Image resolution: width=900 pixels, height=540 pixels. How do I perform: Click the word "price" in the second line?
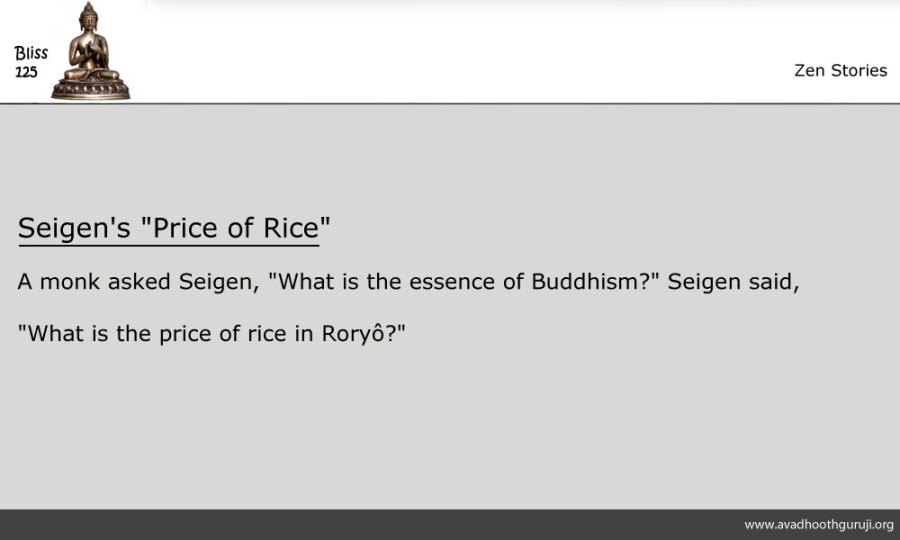tap(187, 333)
